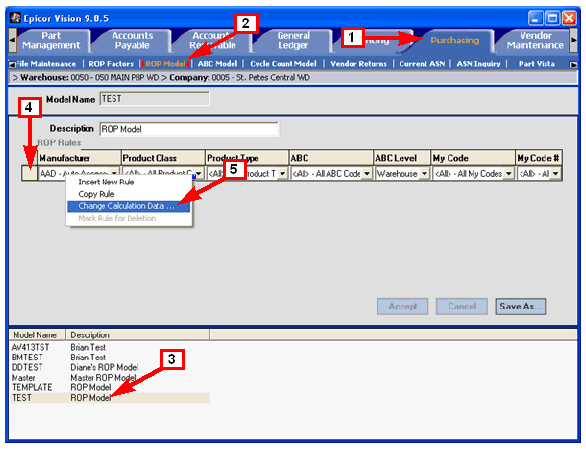Click Mark Rule For Deletion menu entry
The width and height of the screenshot is (586, 451).
[129, 218]
